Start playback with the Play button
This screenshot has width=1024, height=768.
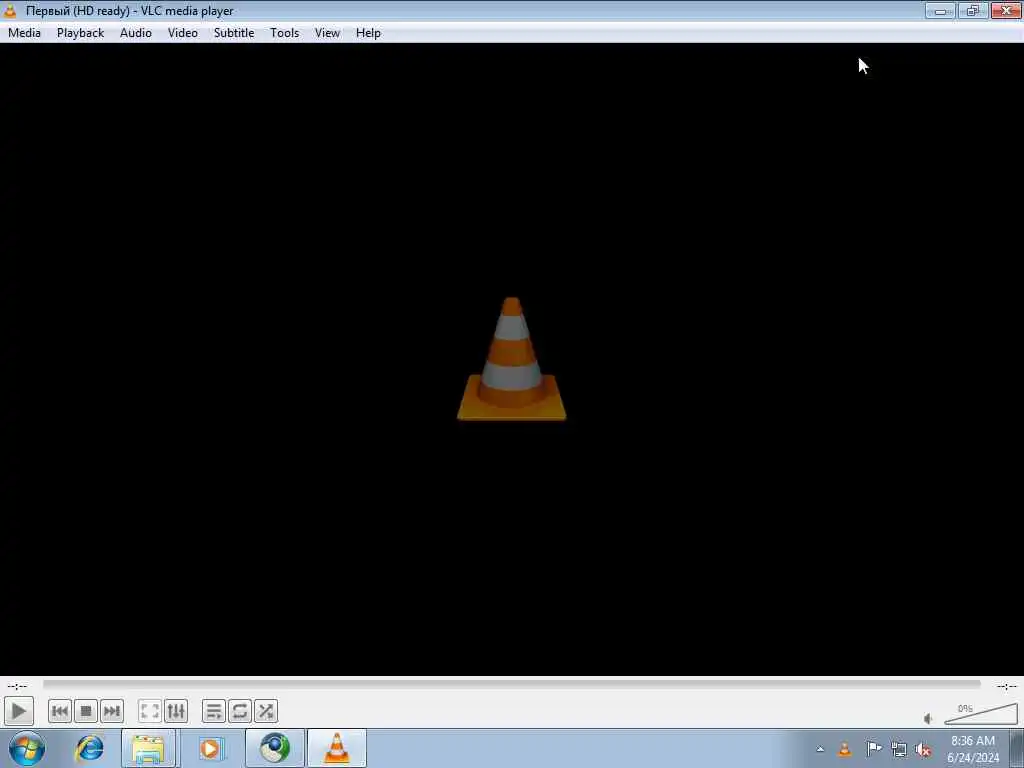(x=18, y=711)
